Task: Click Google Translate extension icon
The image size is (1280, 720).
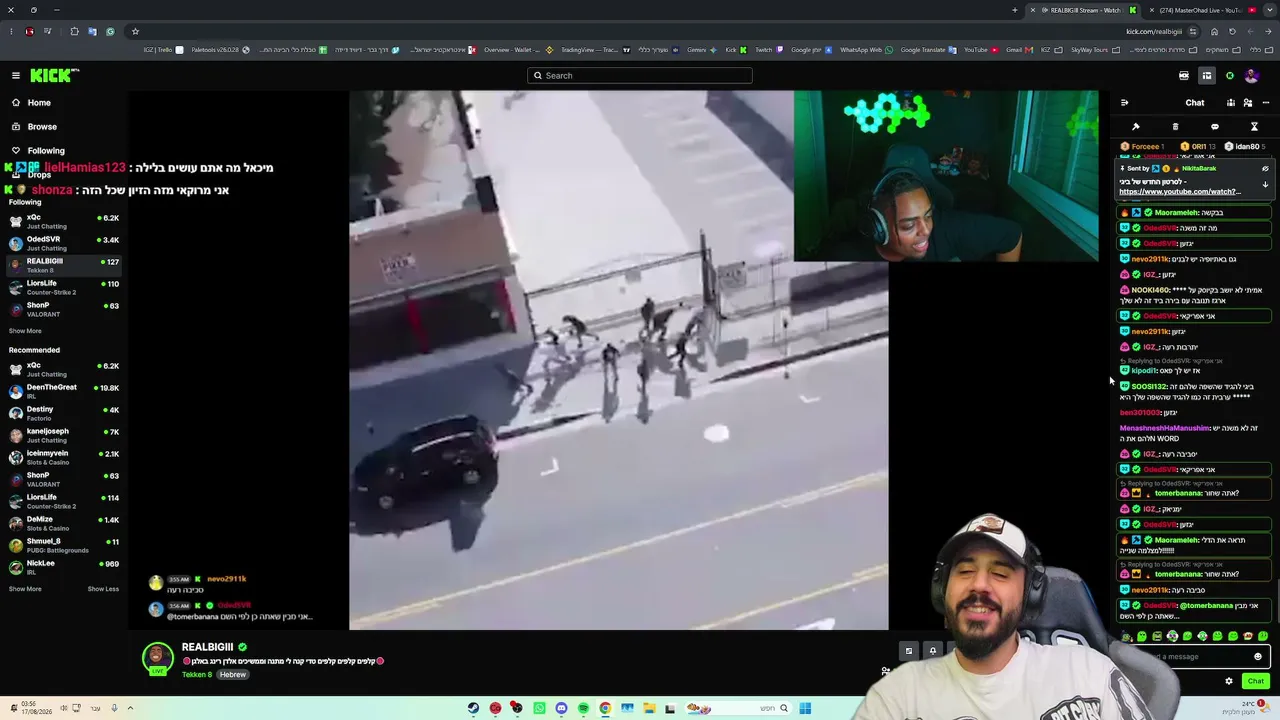Action: (x=92, y=31)
